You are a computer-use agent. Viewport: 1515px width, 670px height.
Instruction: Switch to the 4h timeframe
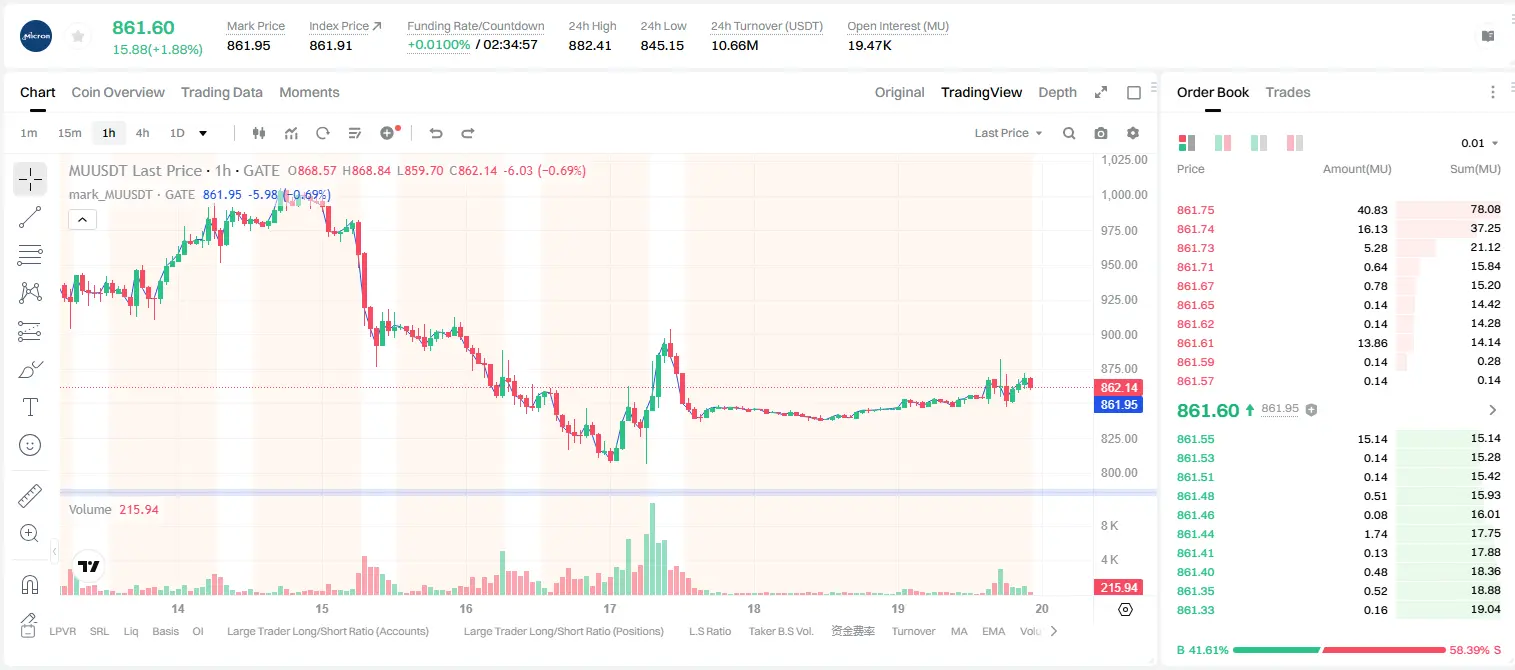[142, 133]
